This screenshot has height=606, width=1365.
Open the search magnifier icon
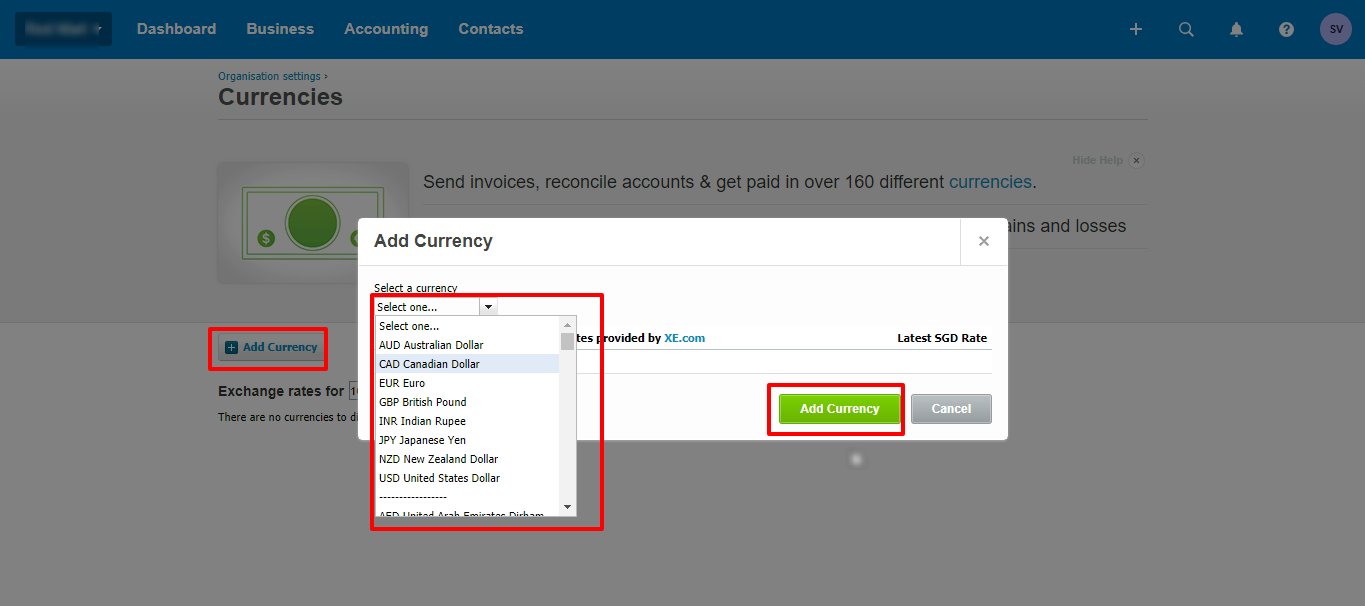point(1186,29)
